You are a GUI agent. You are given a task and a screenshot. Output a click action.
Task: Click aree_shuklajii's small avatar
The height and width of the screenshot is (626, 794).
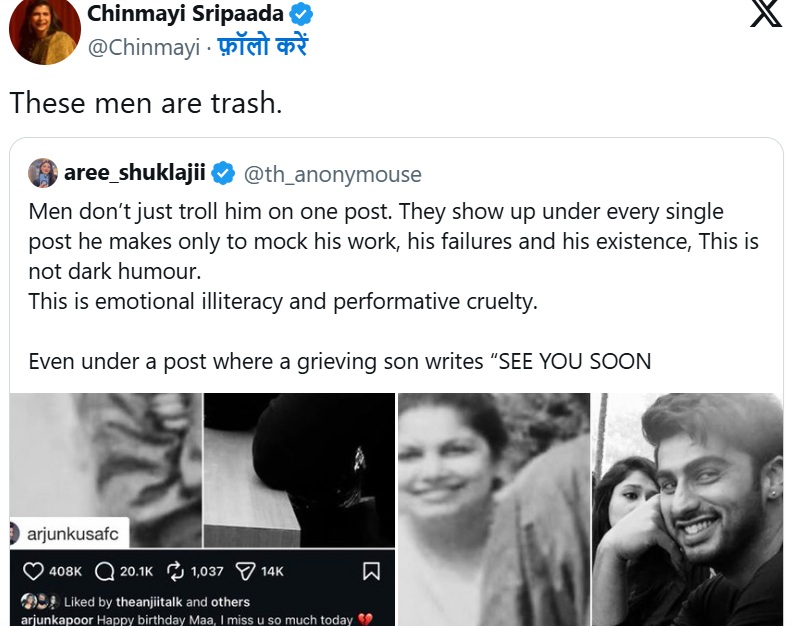click(x=43, y=173)
